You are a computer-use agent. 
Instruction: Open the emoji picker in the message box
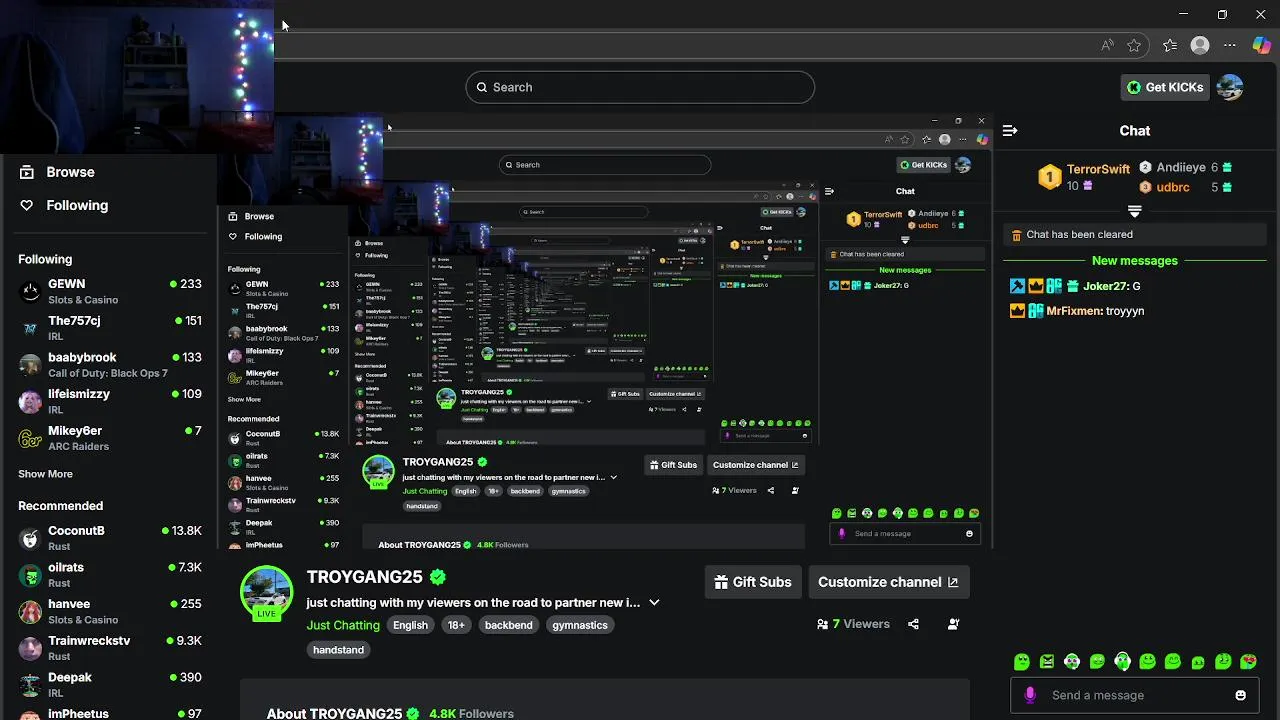(x=1241, y=695)
